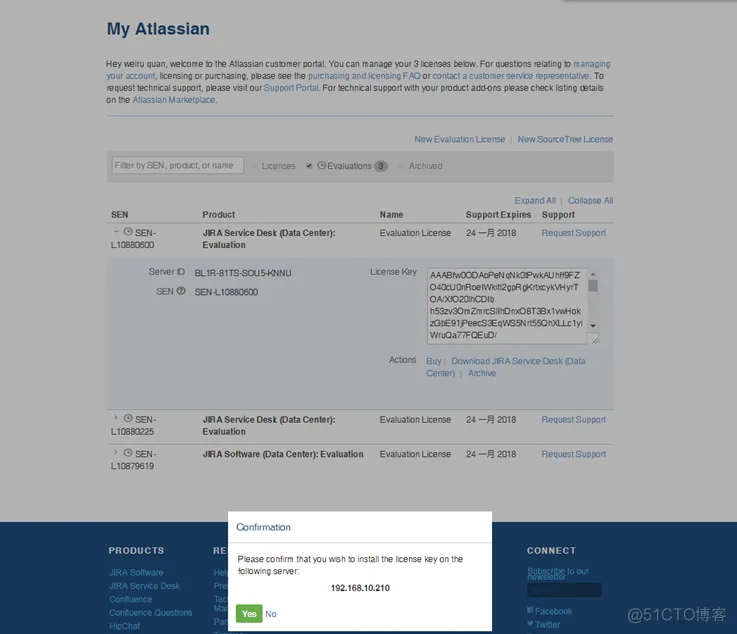Expand the SEN-L10879619 license row
737x634 pixels.
[116, 453]
